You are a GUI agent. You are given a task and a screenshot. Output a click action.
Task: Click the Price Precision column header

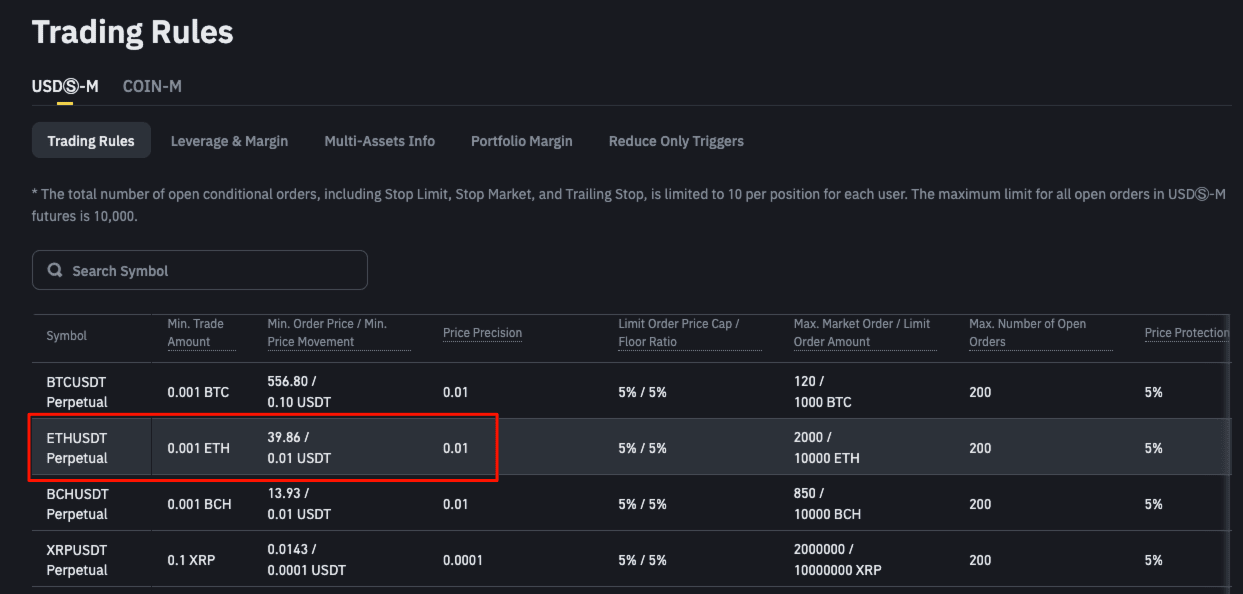(482, 333)
